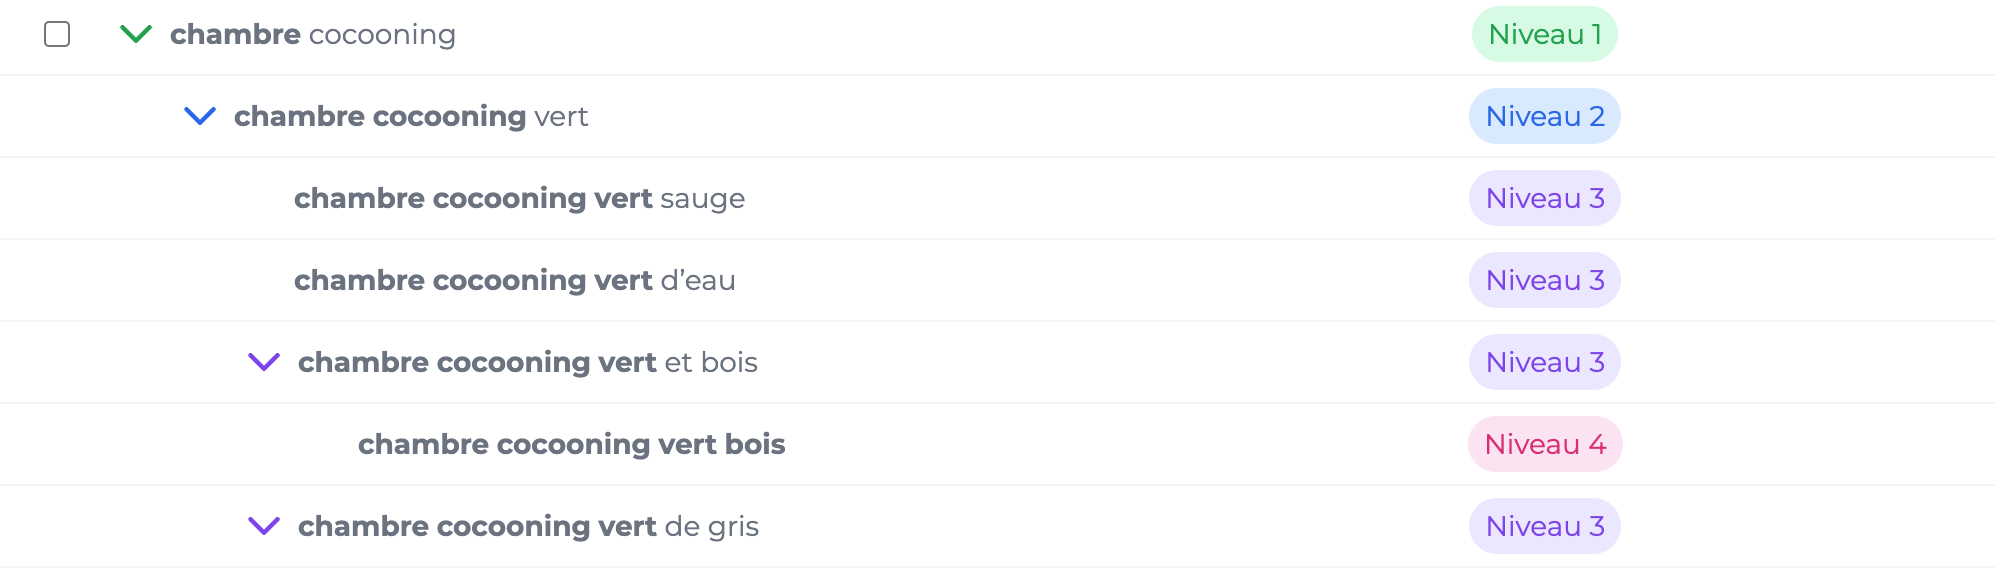Click Niveau 3 badge in the 'vert et bois' row
The height and width of the screenshot is (576, 2014).
click(1544, 362)
